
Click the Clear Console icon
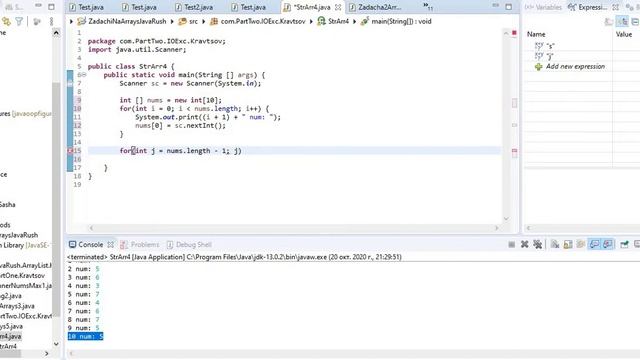pos(555,244)
